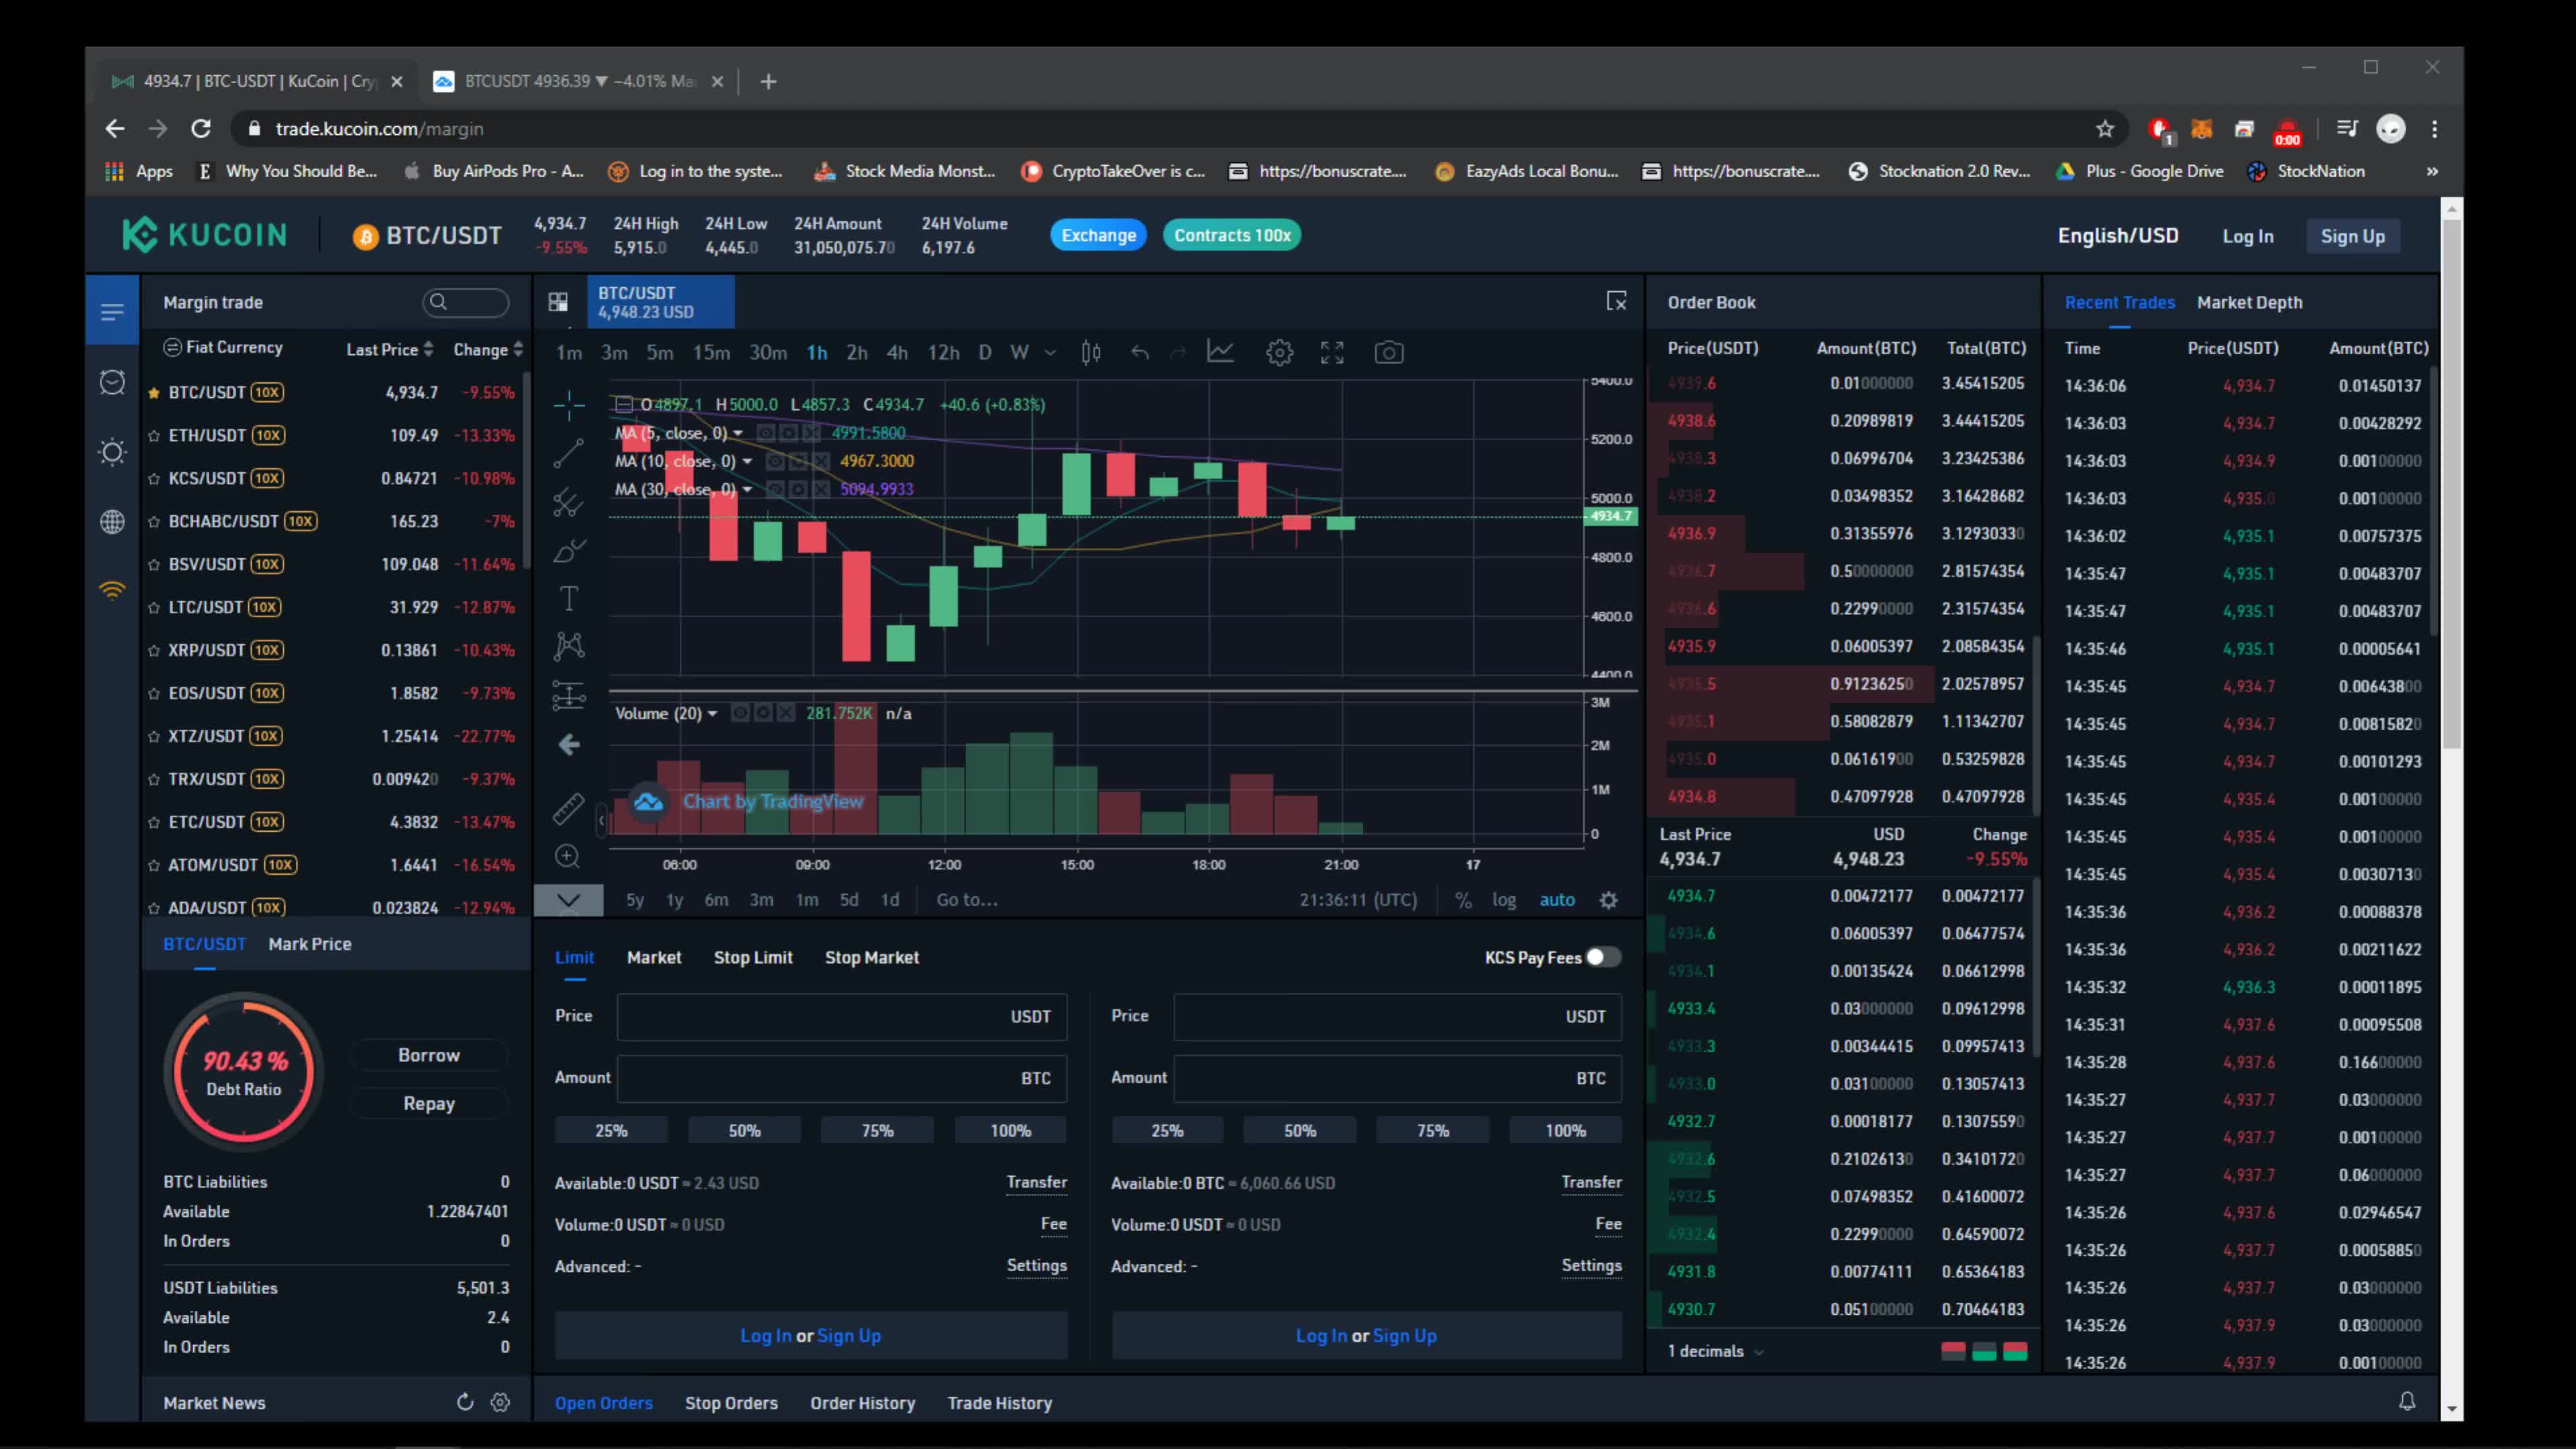Image resolution: width=2576 pixels, height=1449 pixels.
Task: Open the Market Depth tab
Action: point(2249,302)
